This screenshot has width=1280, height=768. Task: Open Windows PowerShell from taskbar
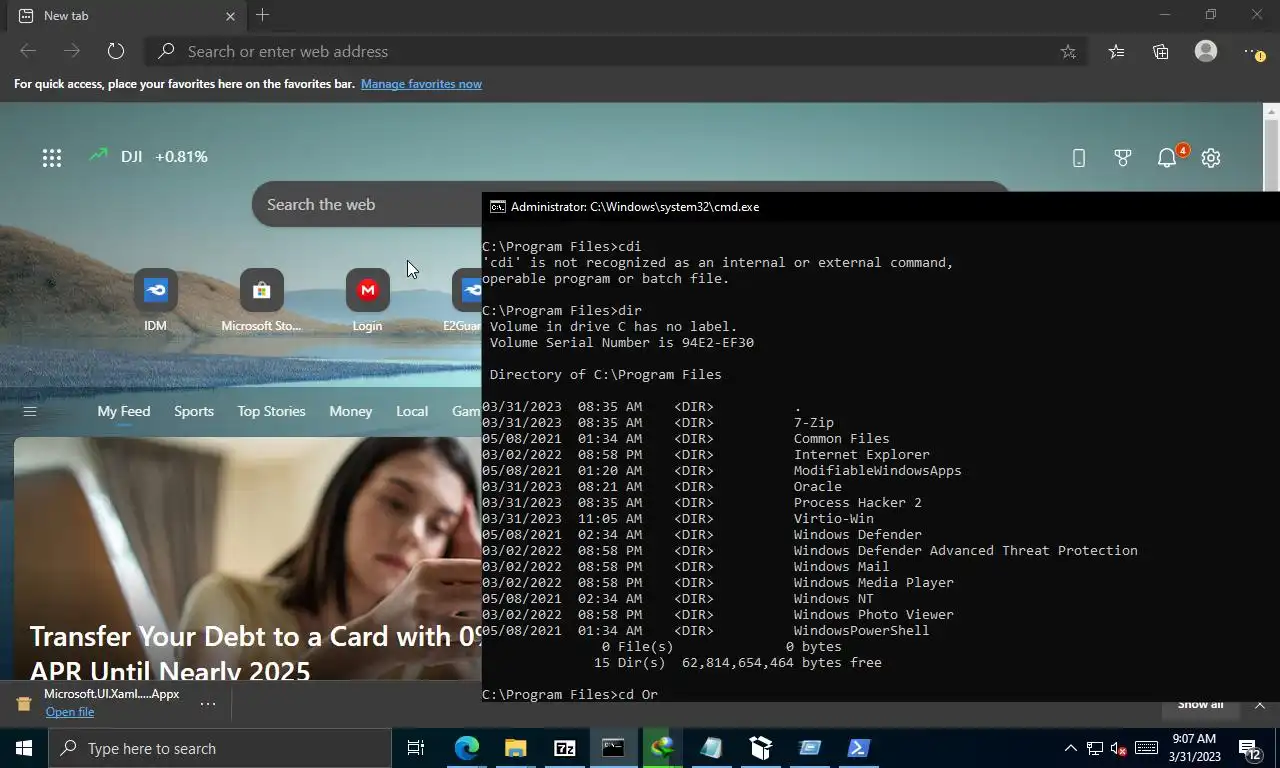tap(859, 748)
